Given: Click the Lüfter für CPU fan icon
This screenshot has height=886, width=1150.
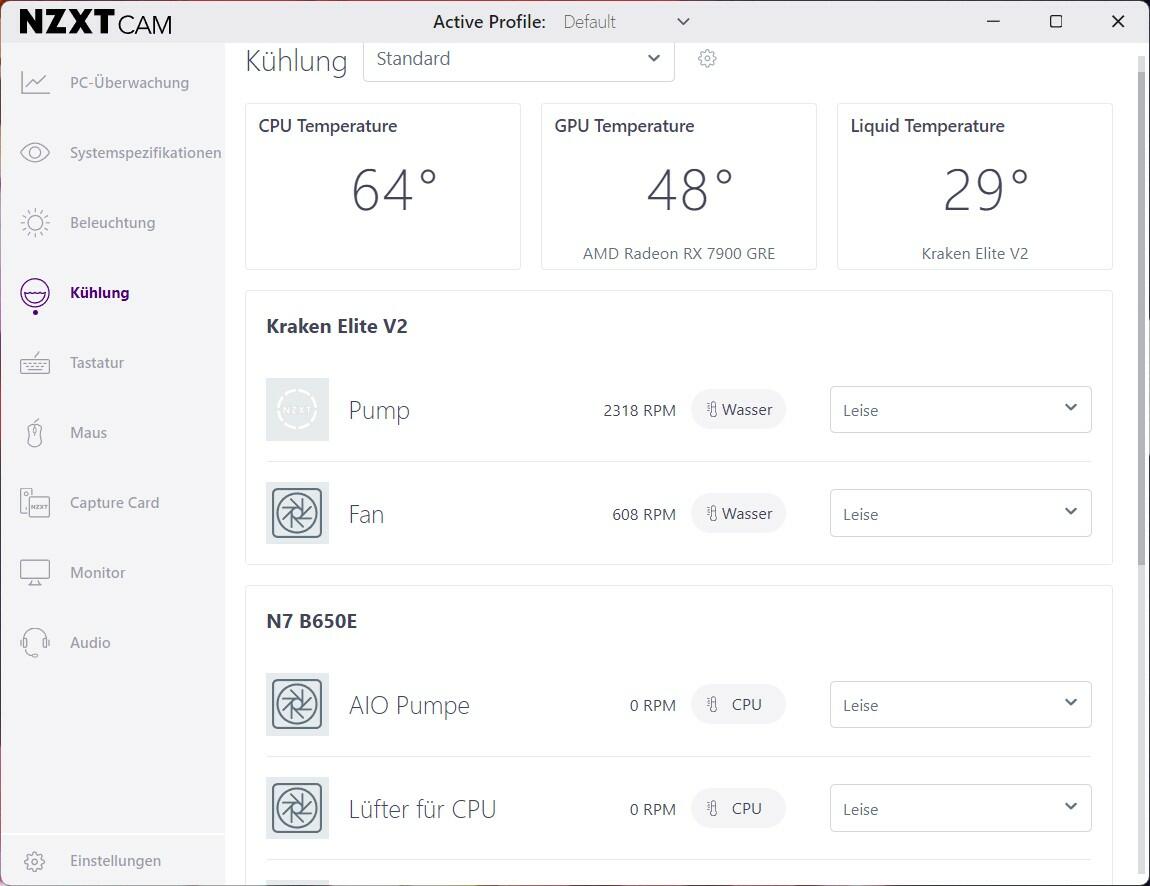Looking at the screenshot, I should pos(297,808).
